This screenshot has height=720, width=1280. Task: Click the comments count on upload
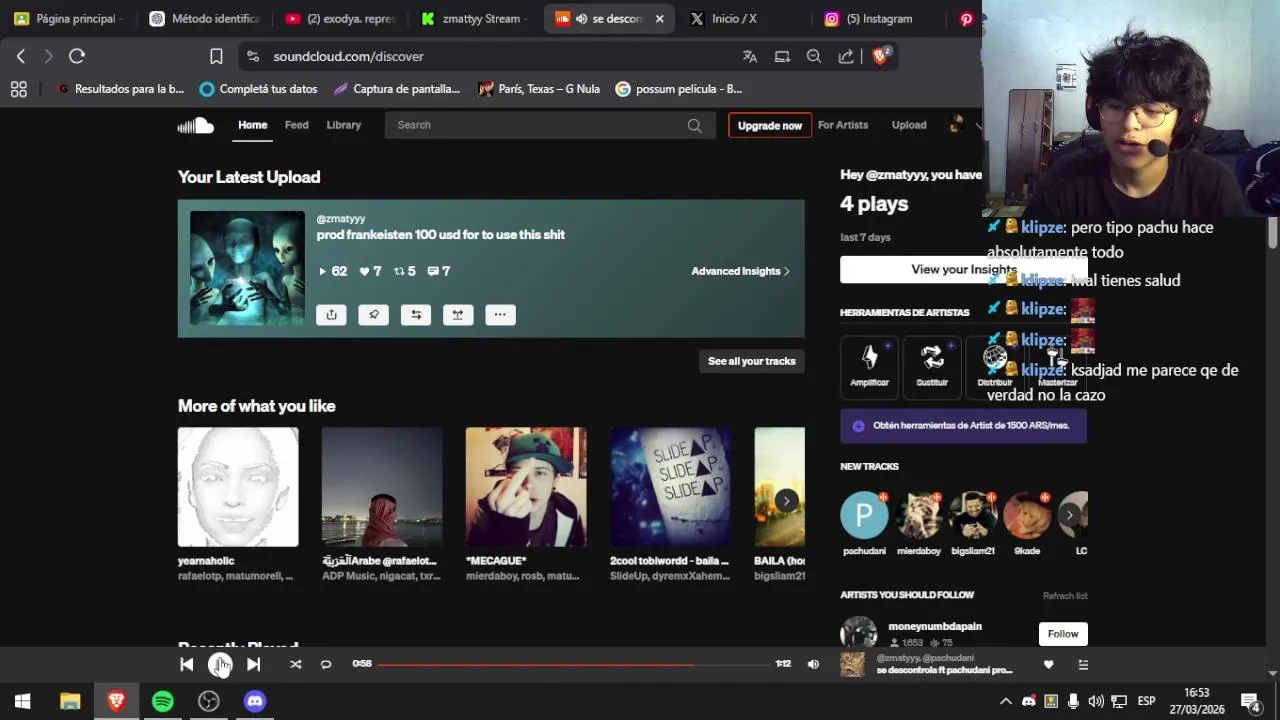[x=438, y=271]
